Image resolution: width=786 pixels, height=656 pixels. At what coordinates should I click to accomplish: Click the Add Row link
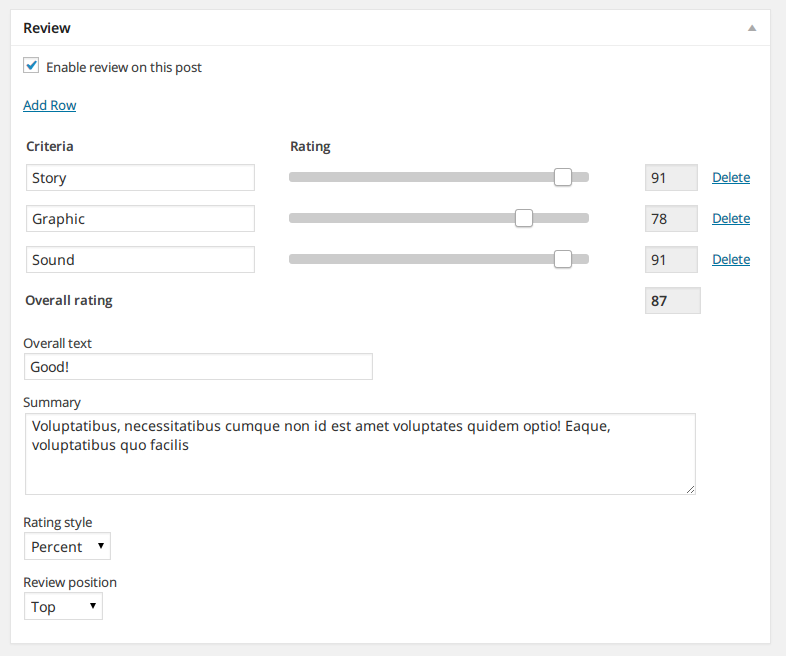(x=49, y=105)
